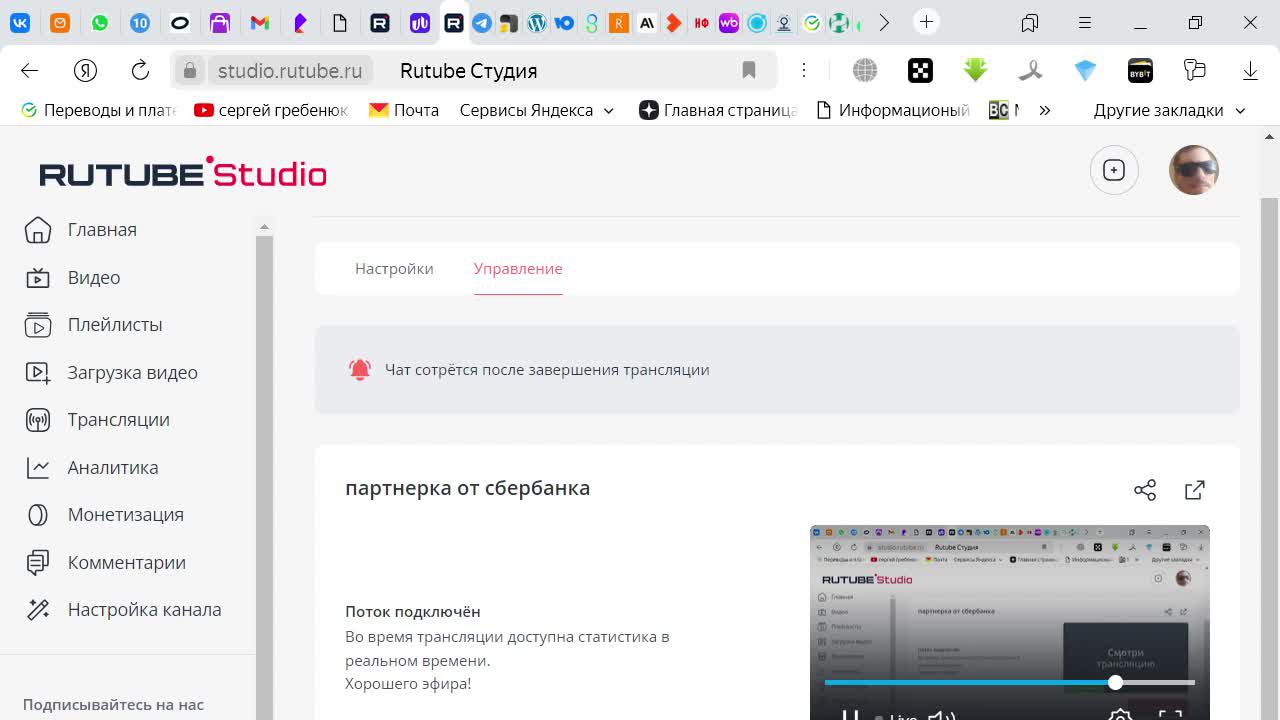1280x720 pixels.
Task: Expand Сервисы Яндекса bookmark folder
Action: [537, 110]
